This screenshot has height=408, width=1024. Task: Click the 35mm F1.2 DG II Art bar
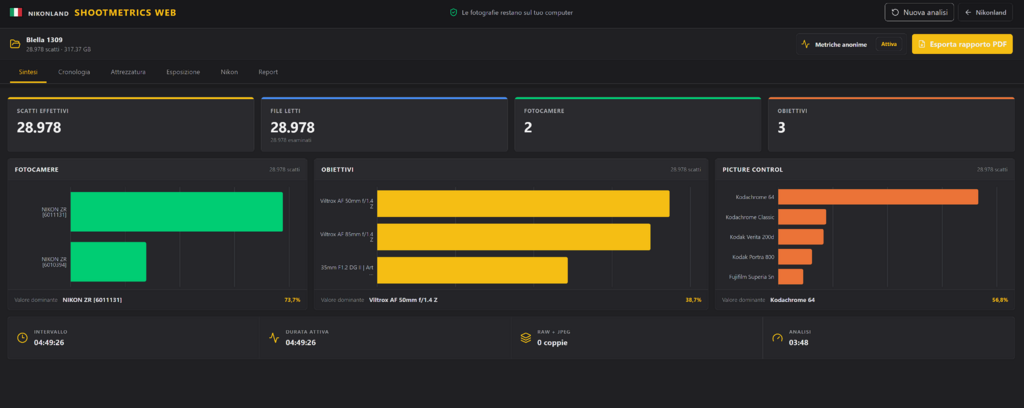(x=472, y=270)
